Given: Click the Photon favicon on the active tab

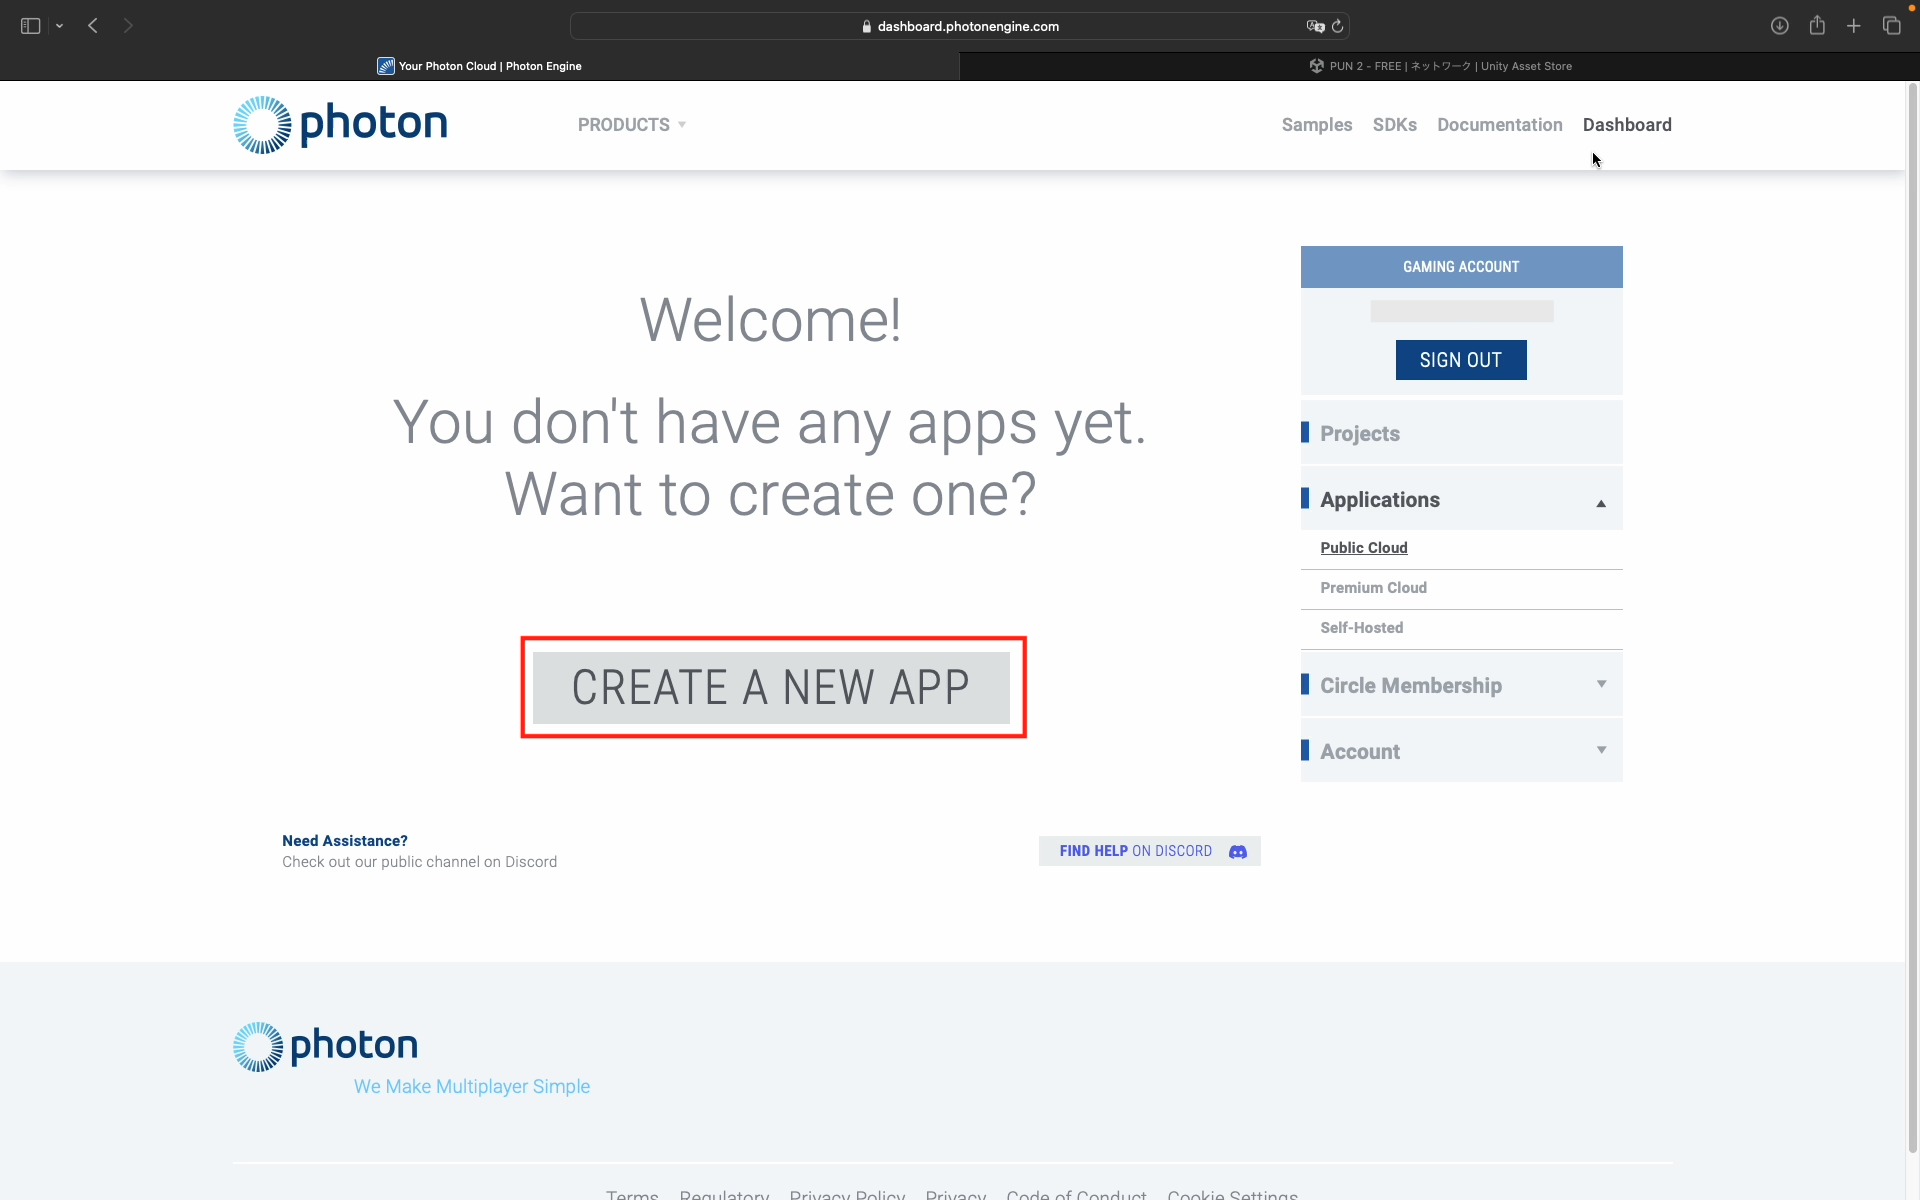Looking at the screenshot, I should [385, 66].
